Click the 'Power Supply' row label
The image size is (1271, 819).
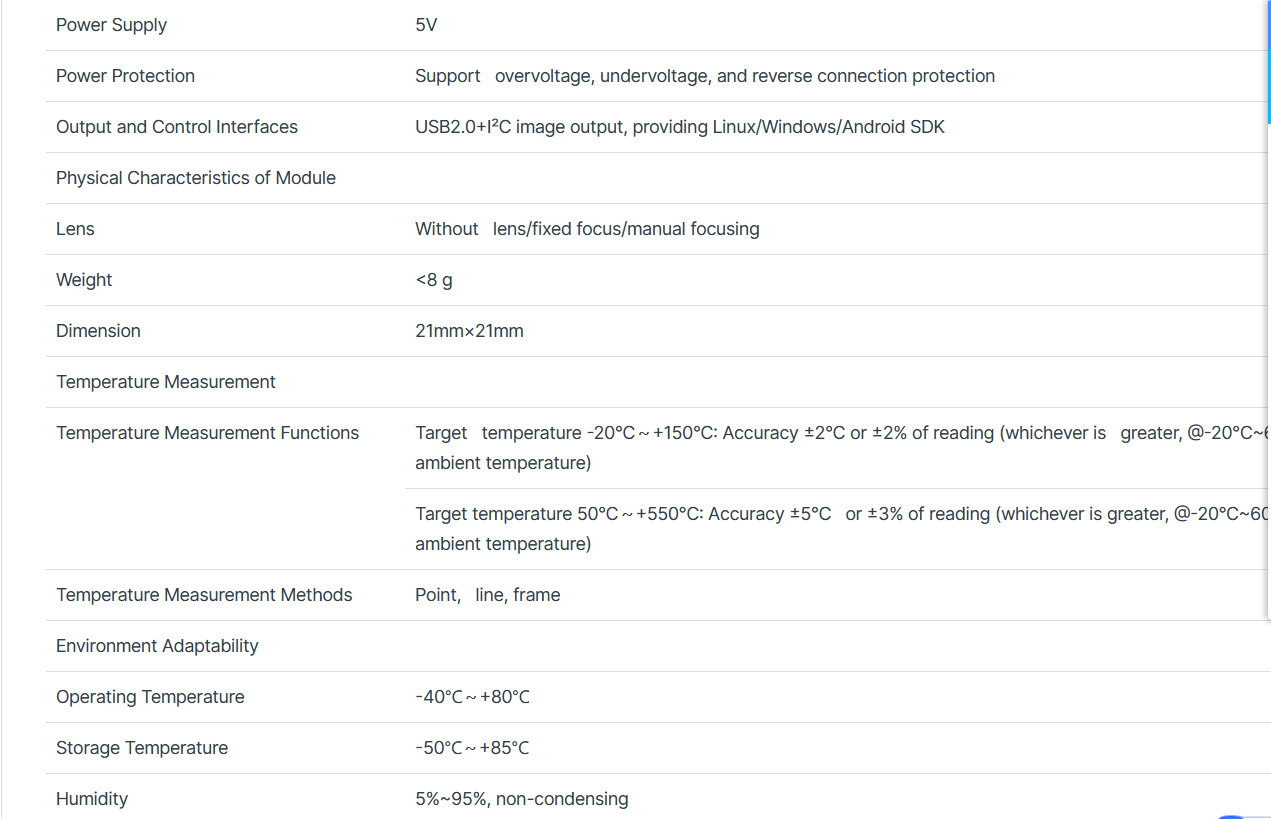pyautogui.click(x=111, y=25)
